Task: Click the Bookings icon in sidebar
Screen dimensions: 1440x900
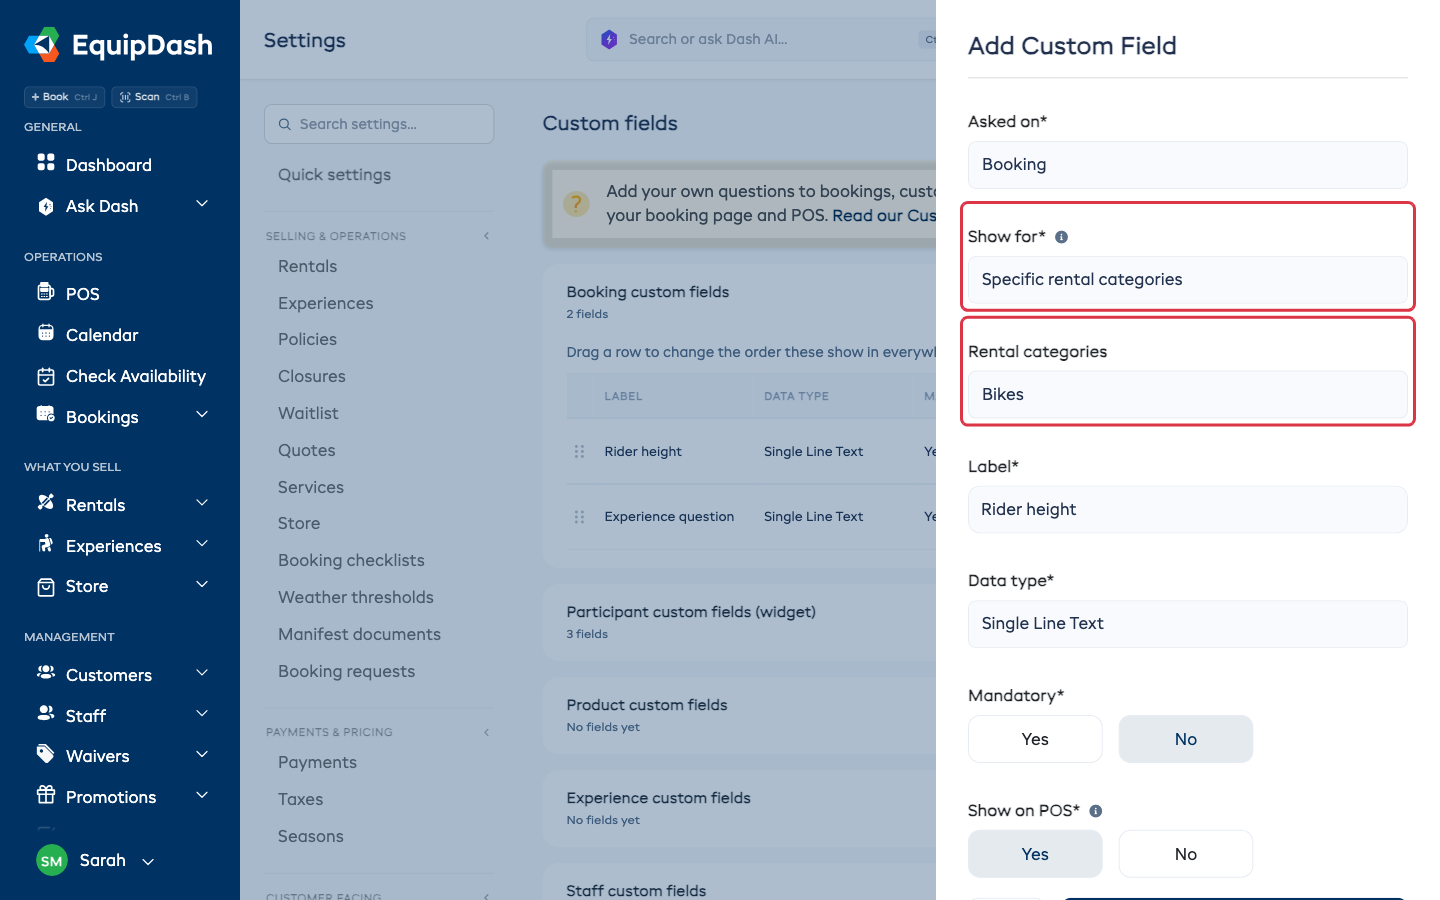Action: pyautogui.click(x=46, y=414)
